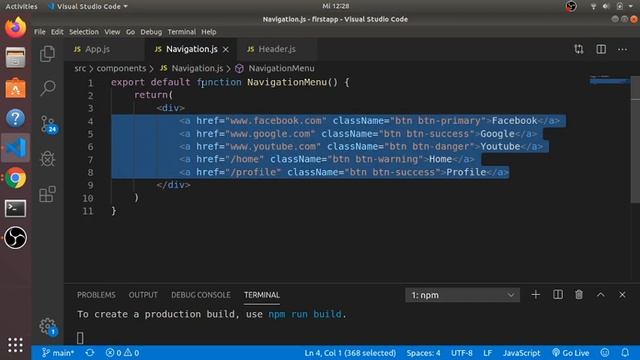This screenshot has width=640, height=360.
Task: Click line number 9 in the gutter
Action: pyautogui.click(x=90, y=185)
